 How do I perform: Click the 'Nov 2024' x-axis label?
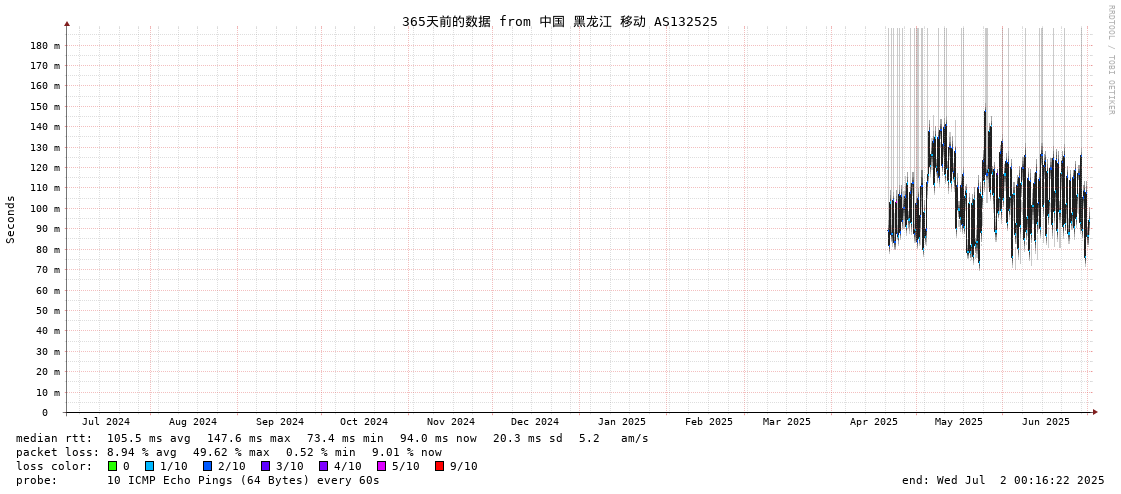point(451,422)
